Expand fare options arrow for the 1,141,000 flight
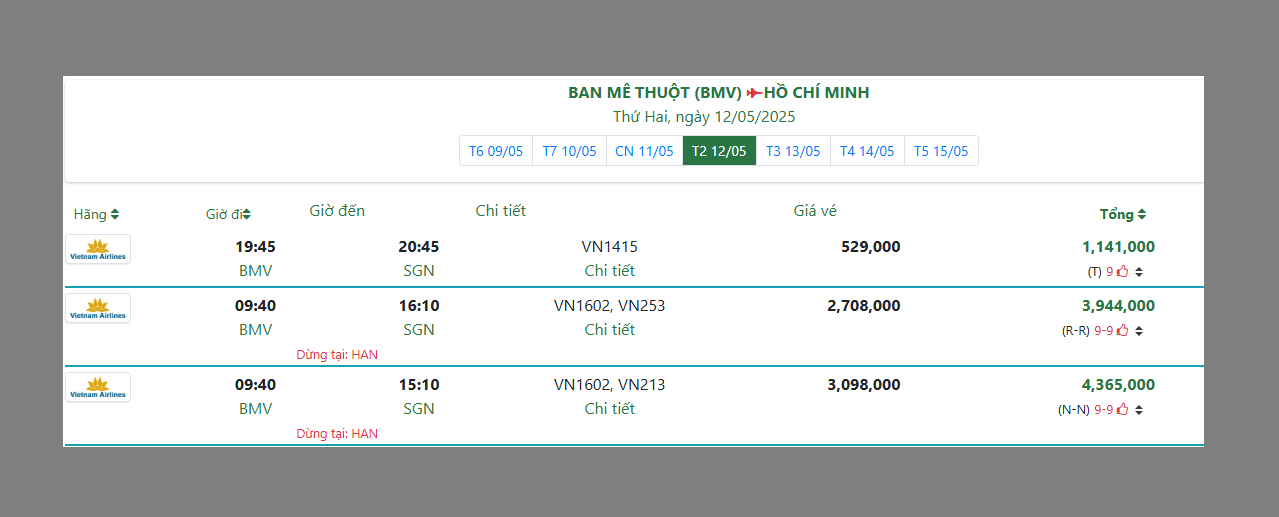 point(1138,272)
